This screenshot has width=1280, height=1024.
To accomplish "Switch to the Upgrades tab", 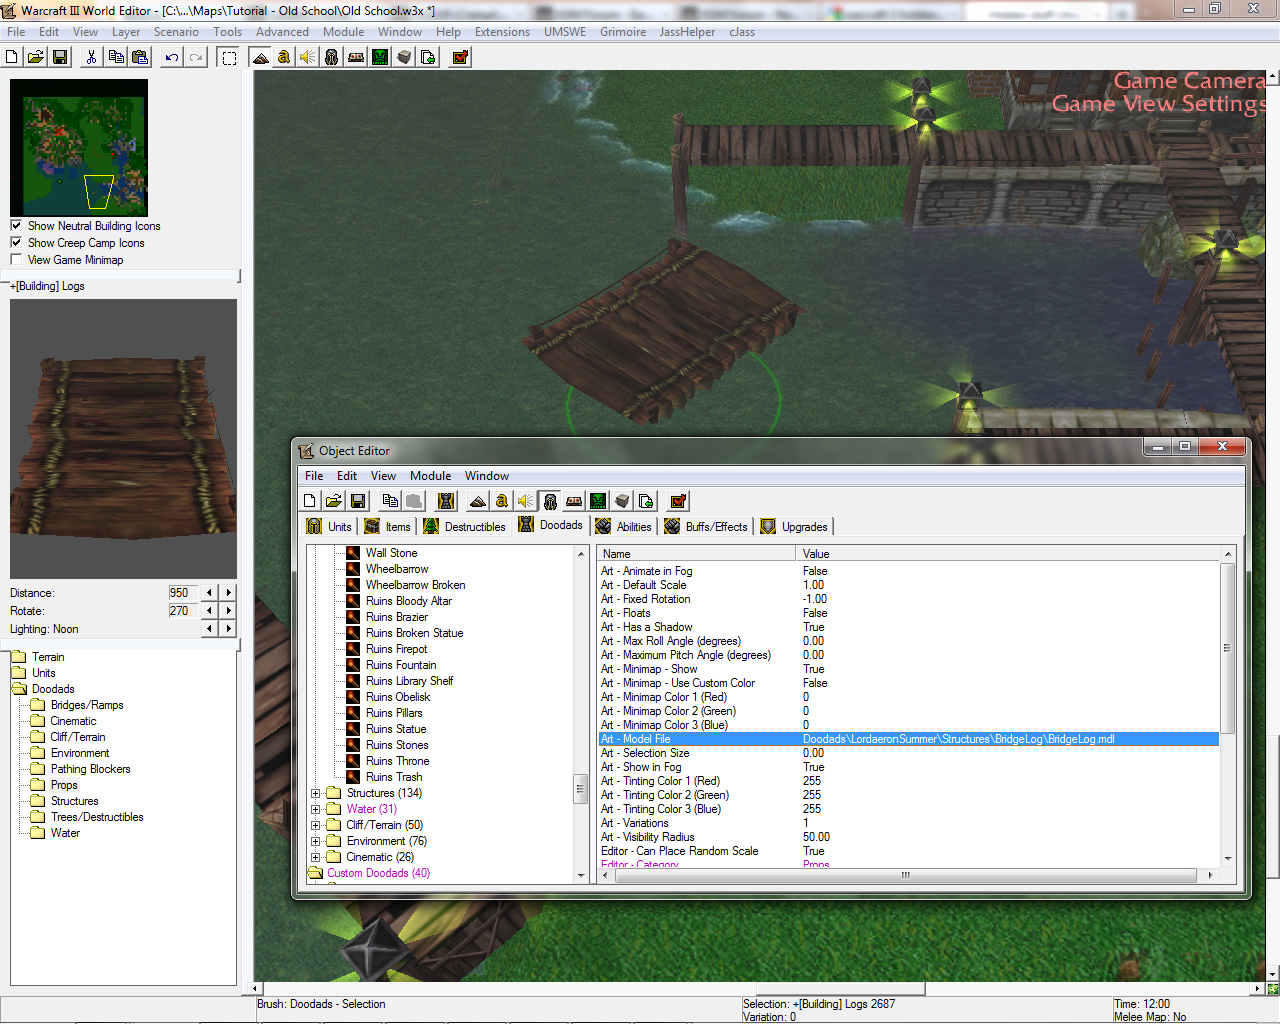I will (795, 527).
